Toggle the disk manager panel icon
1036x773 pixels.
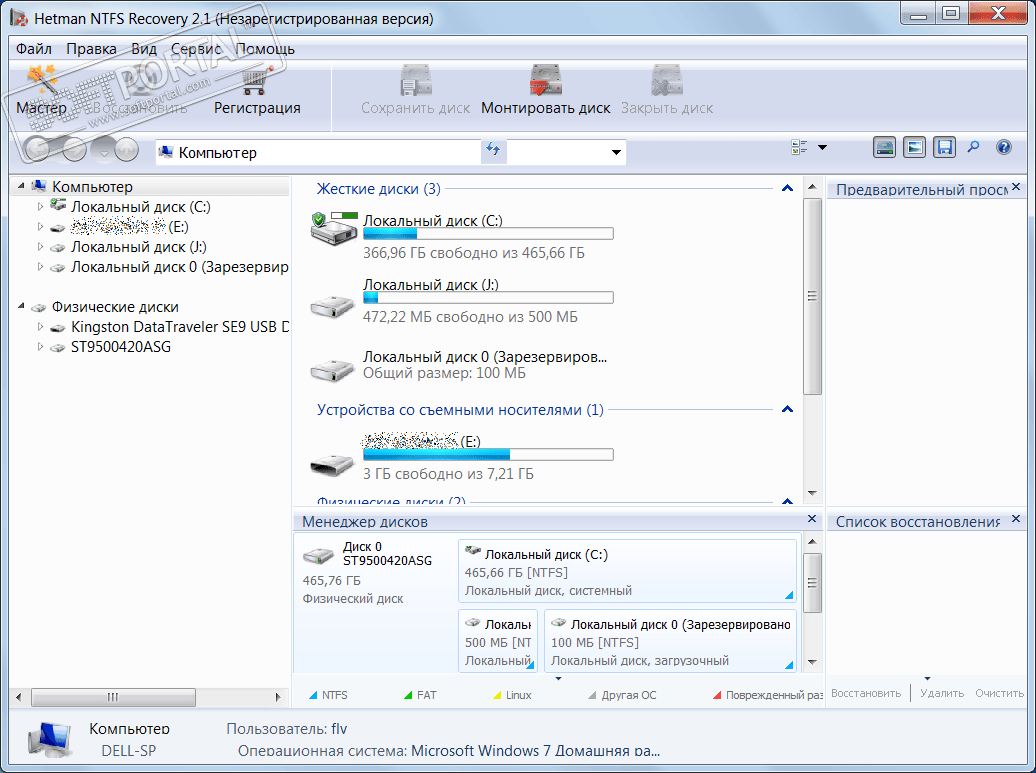click(884, 147)
